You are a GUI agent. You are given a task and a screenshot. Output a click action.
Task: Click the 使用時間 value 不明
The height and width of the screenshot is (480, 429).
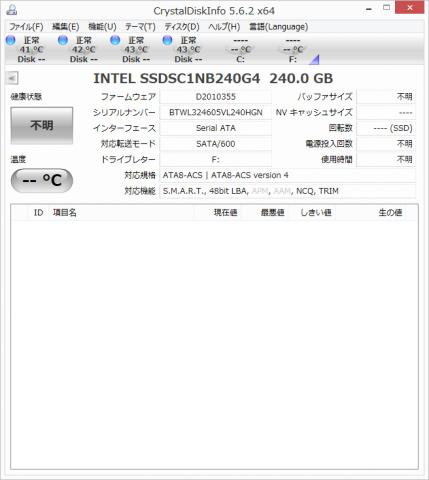(386, 159)
